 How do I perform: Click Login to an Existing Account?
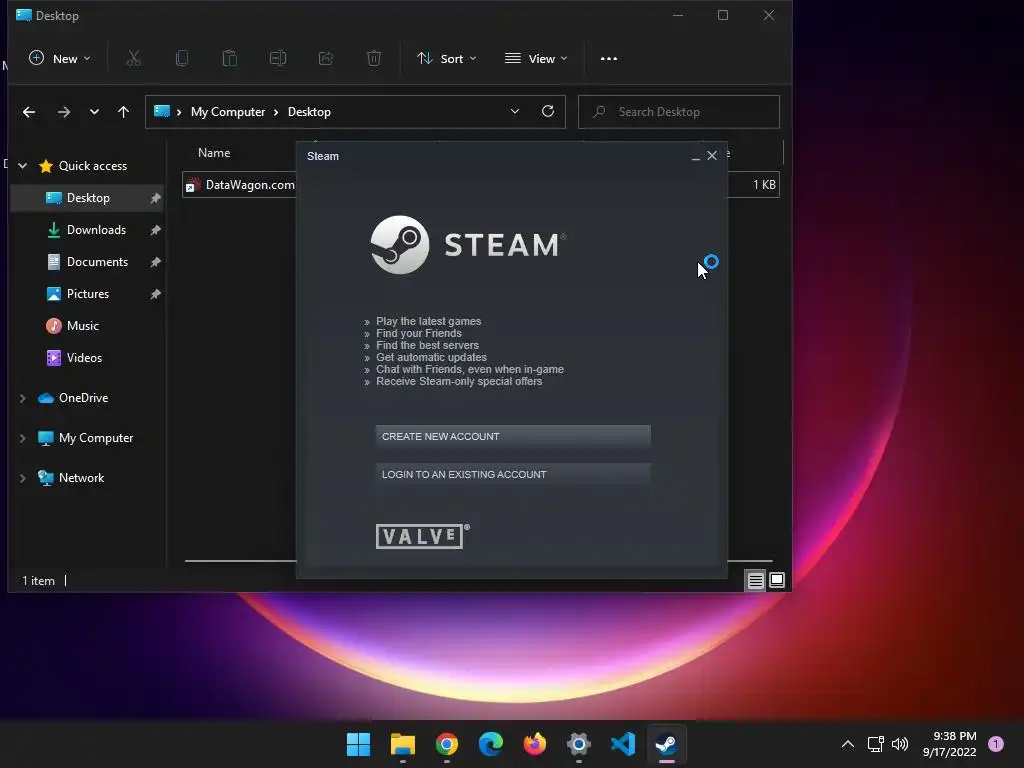pyautogui.click(x=513, y=475)
